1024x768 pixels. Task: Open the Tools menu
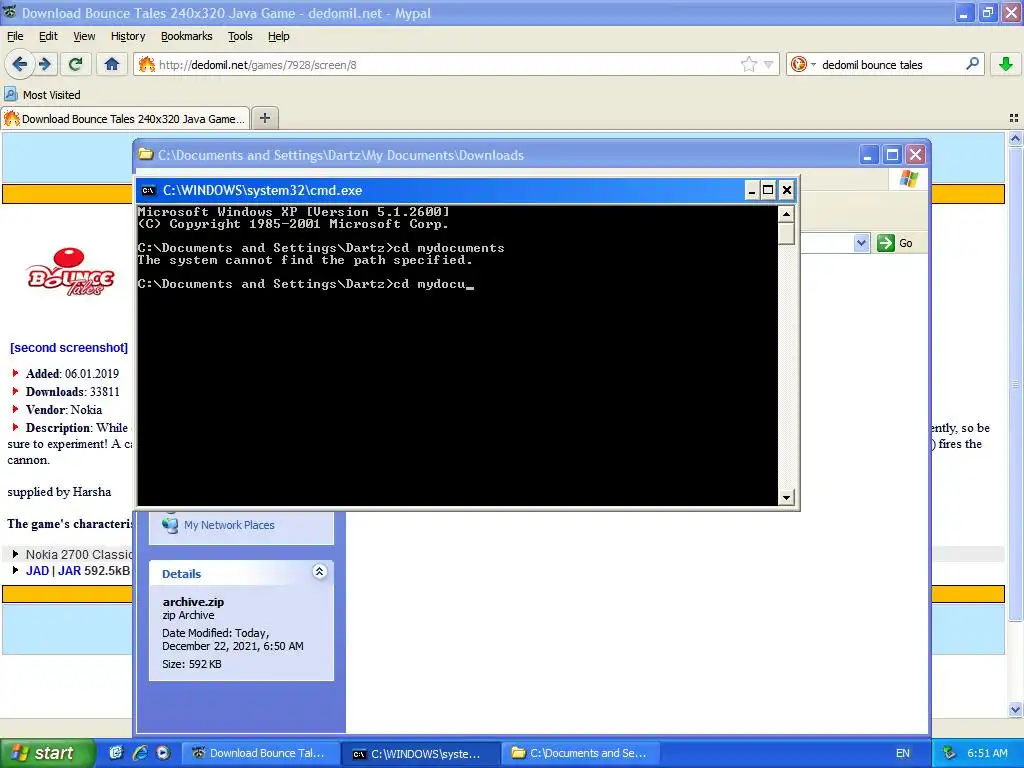coord(240,36)
